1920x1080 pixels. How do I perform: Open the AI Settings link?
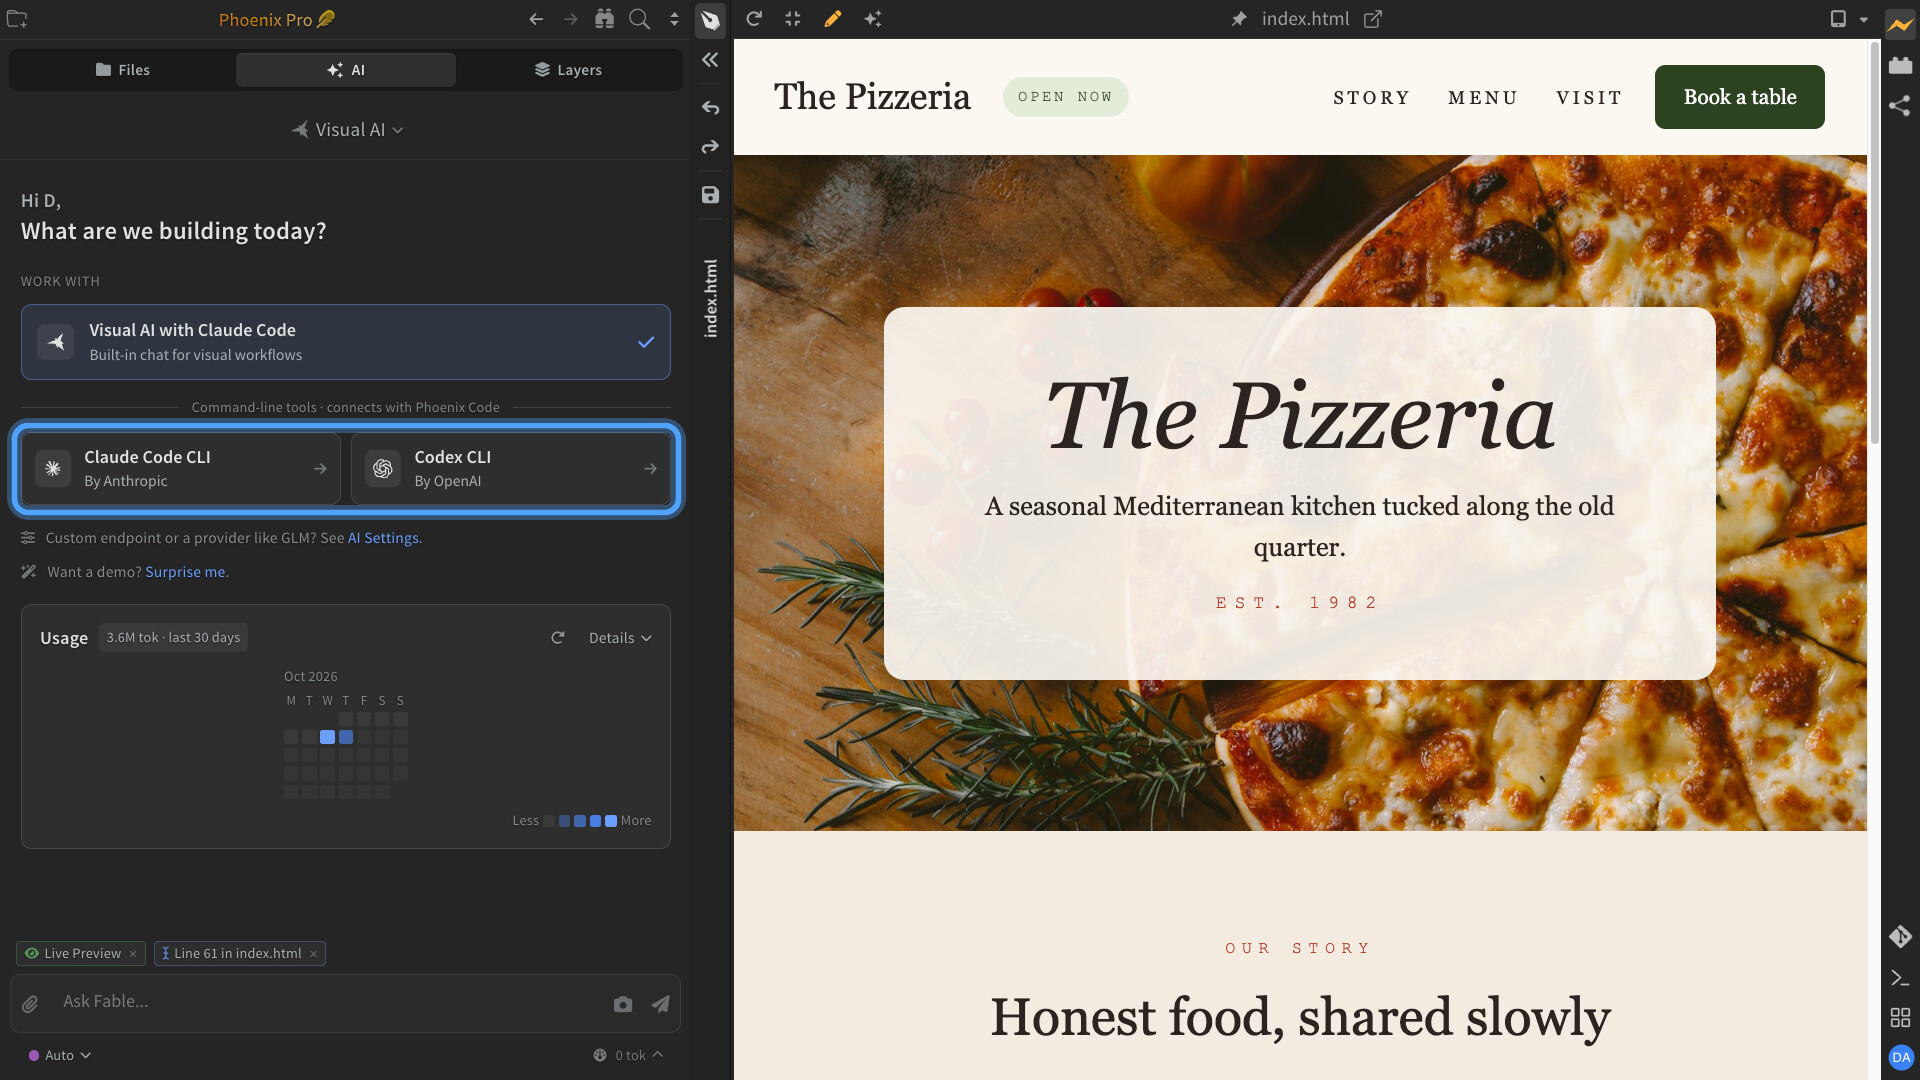click(383, 538)
